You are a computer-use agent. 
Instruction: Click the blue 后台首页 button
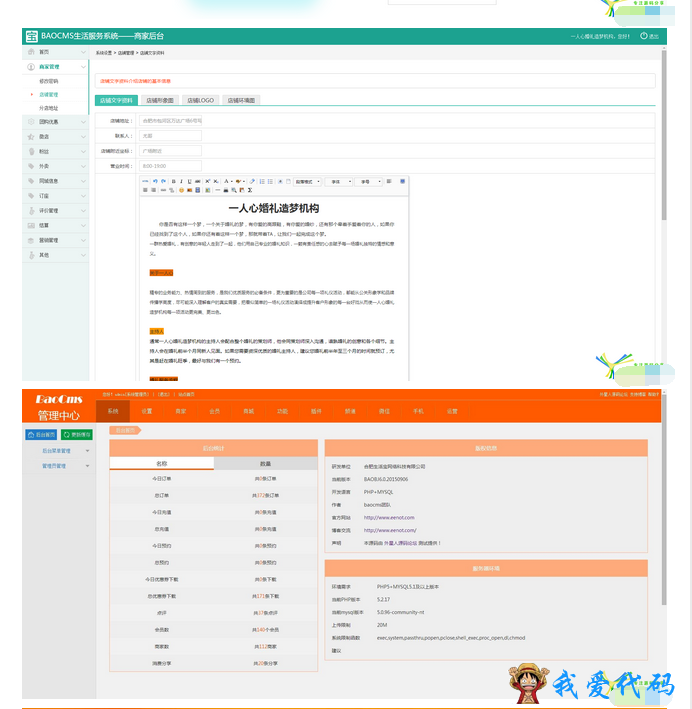tap(41, 435)
